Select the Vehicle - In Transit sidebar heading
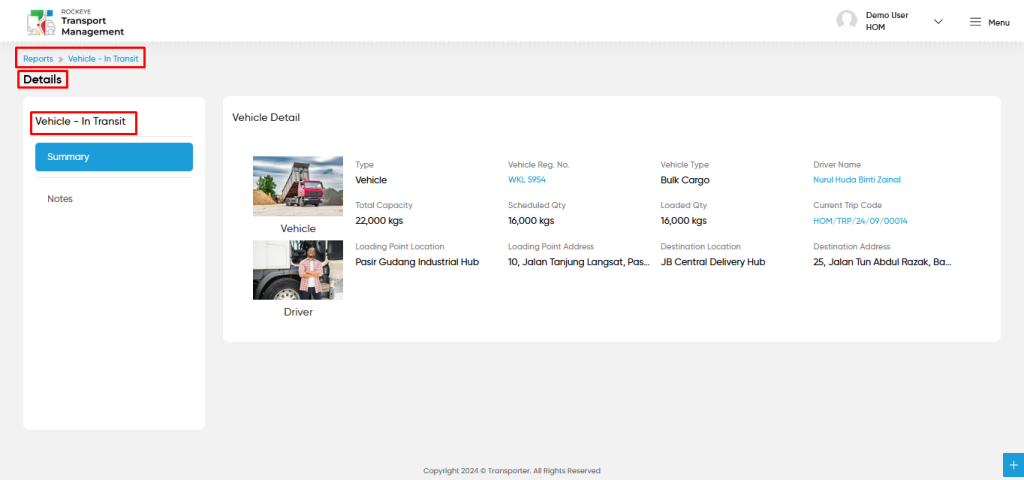The width and height of the screenshot is (1024, 480). click(80, 121)
